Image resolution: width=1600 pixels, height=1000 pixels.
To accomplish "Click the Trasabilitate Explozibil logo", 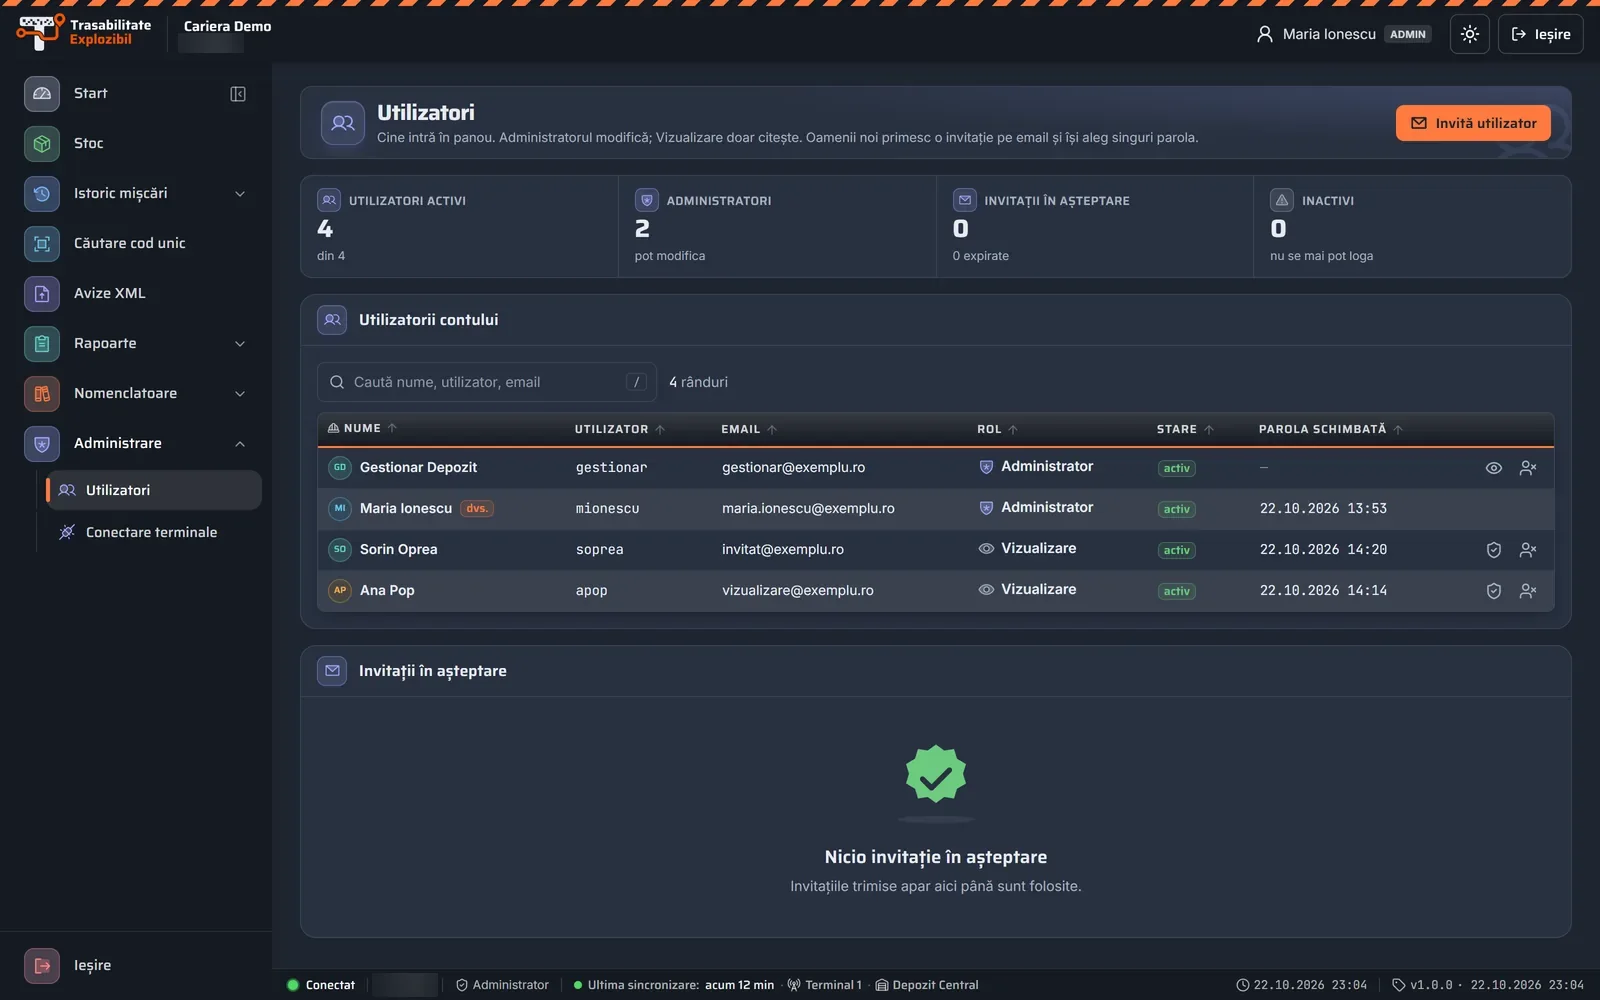I will [x=84, y=32].
